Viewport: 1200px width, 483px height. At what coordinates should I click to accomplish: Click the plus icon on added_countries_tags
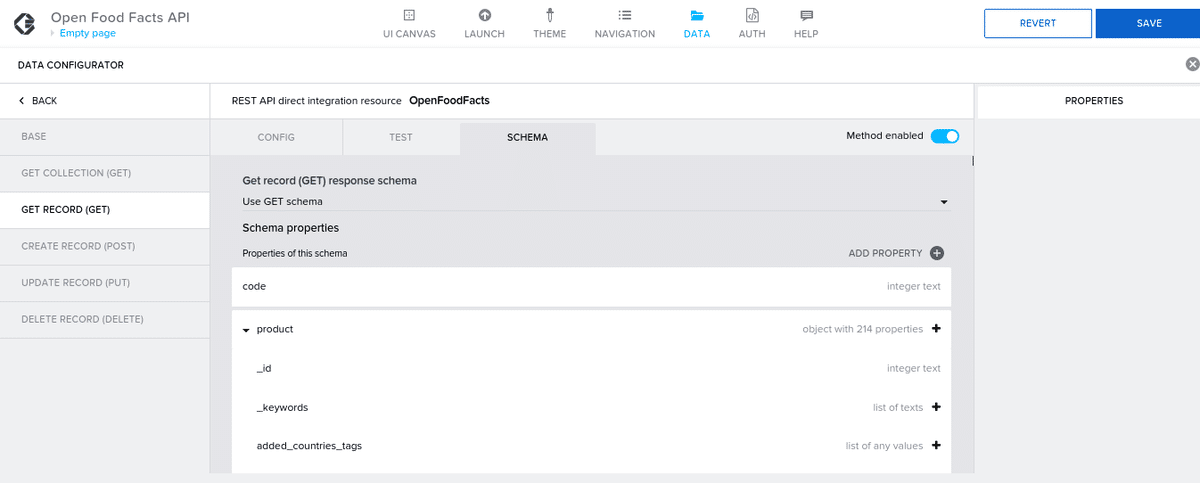936,445
